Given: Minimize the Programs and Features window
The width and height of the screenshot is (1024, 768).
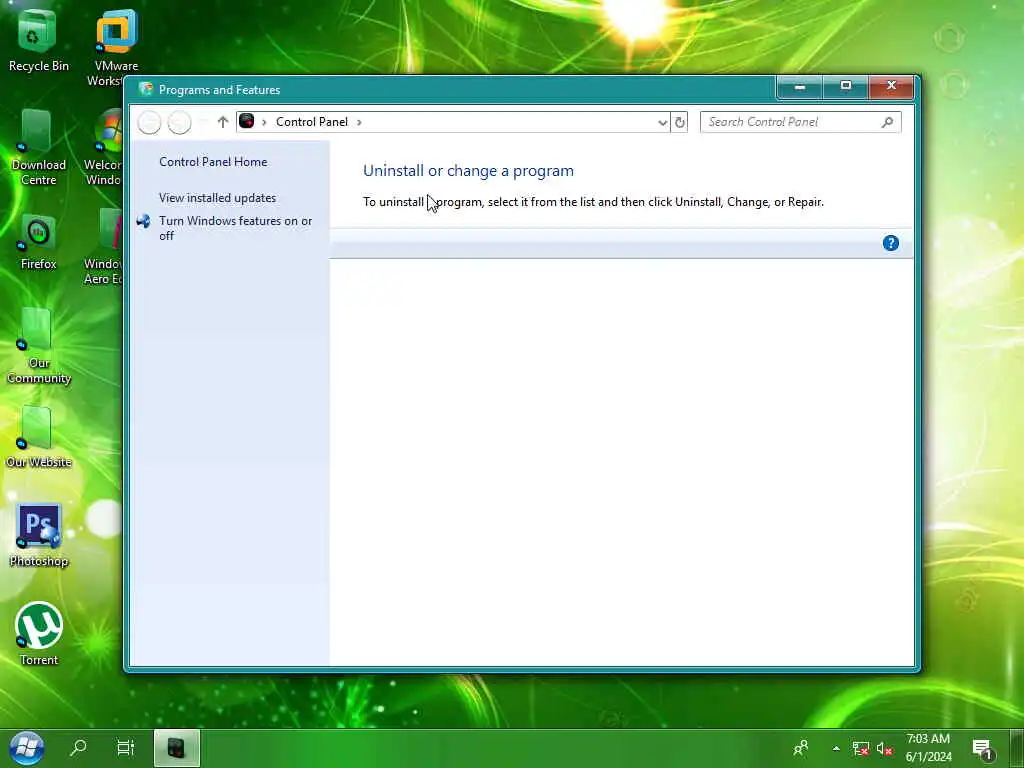Looking at the screenshot, I should pos(799,86).
